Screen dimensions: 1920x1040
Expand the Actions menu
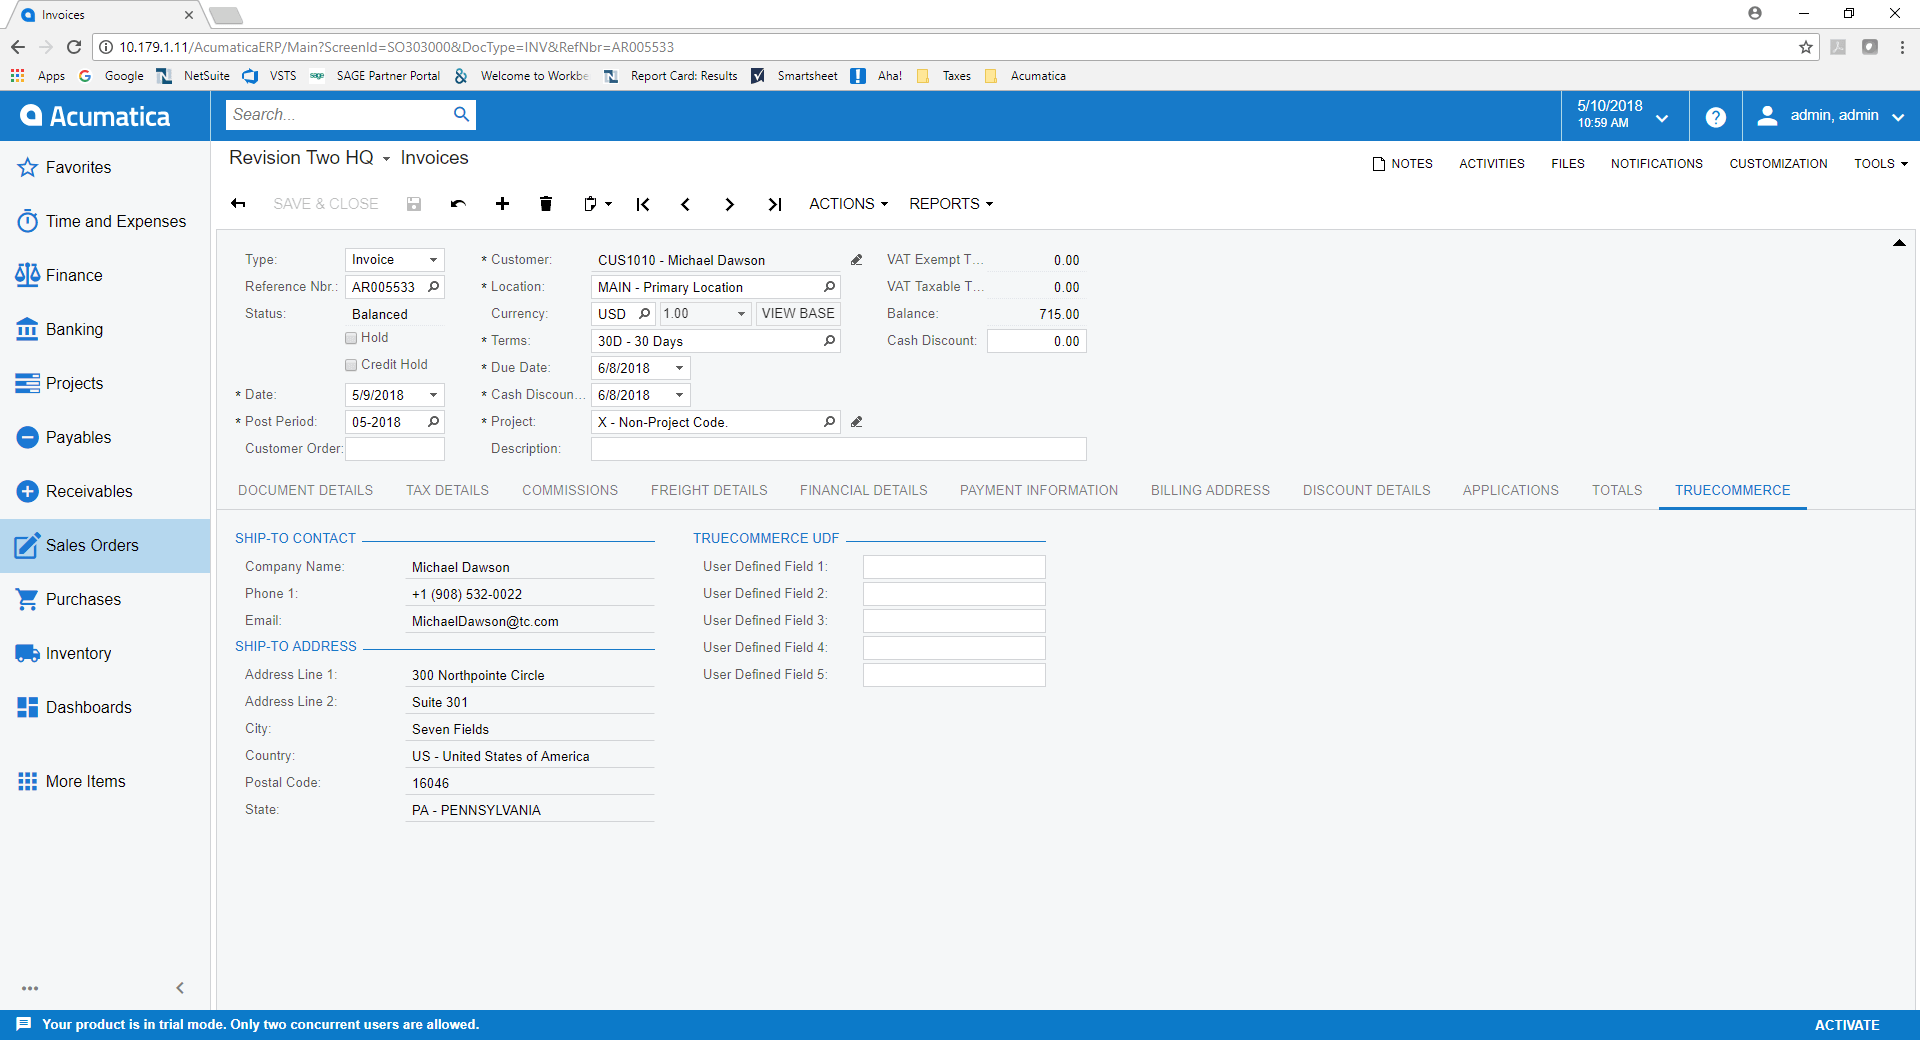tap(847, 204)
